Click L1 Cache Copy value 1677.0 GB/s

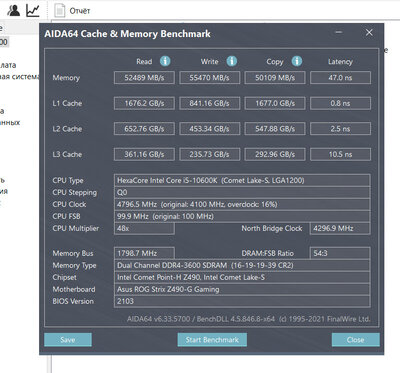coord(275,103)
